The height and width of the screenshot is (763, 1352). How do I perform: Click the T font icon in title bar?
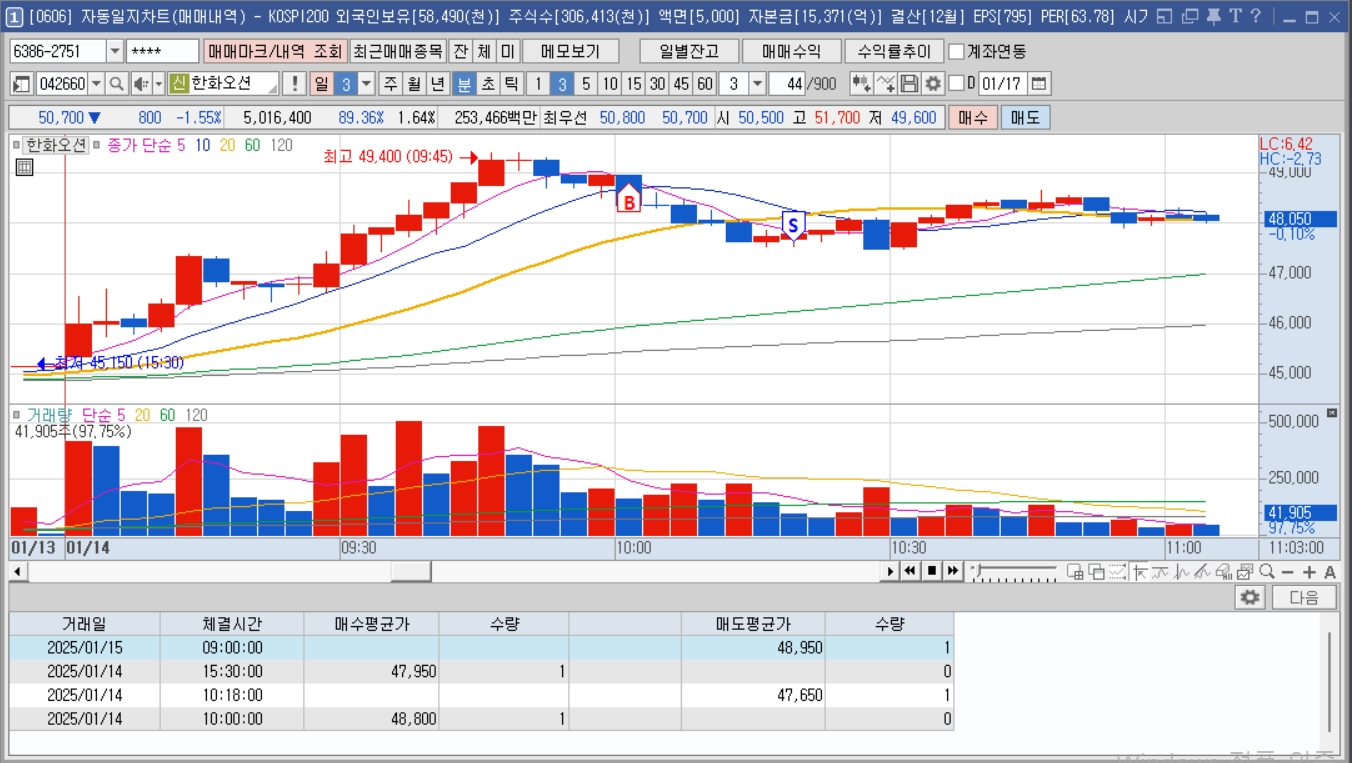coord(1235,16)
